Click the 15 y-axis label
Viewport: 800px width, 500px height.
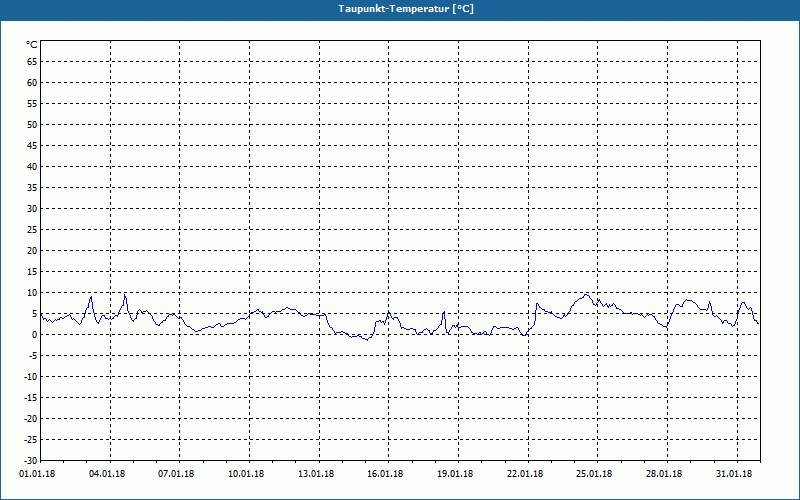[32, 271]
